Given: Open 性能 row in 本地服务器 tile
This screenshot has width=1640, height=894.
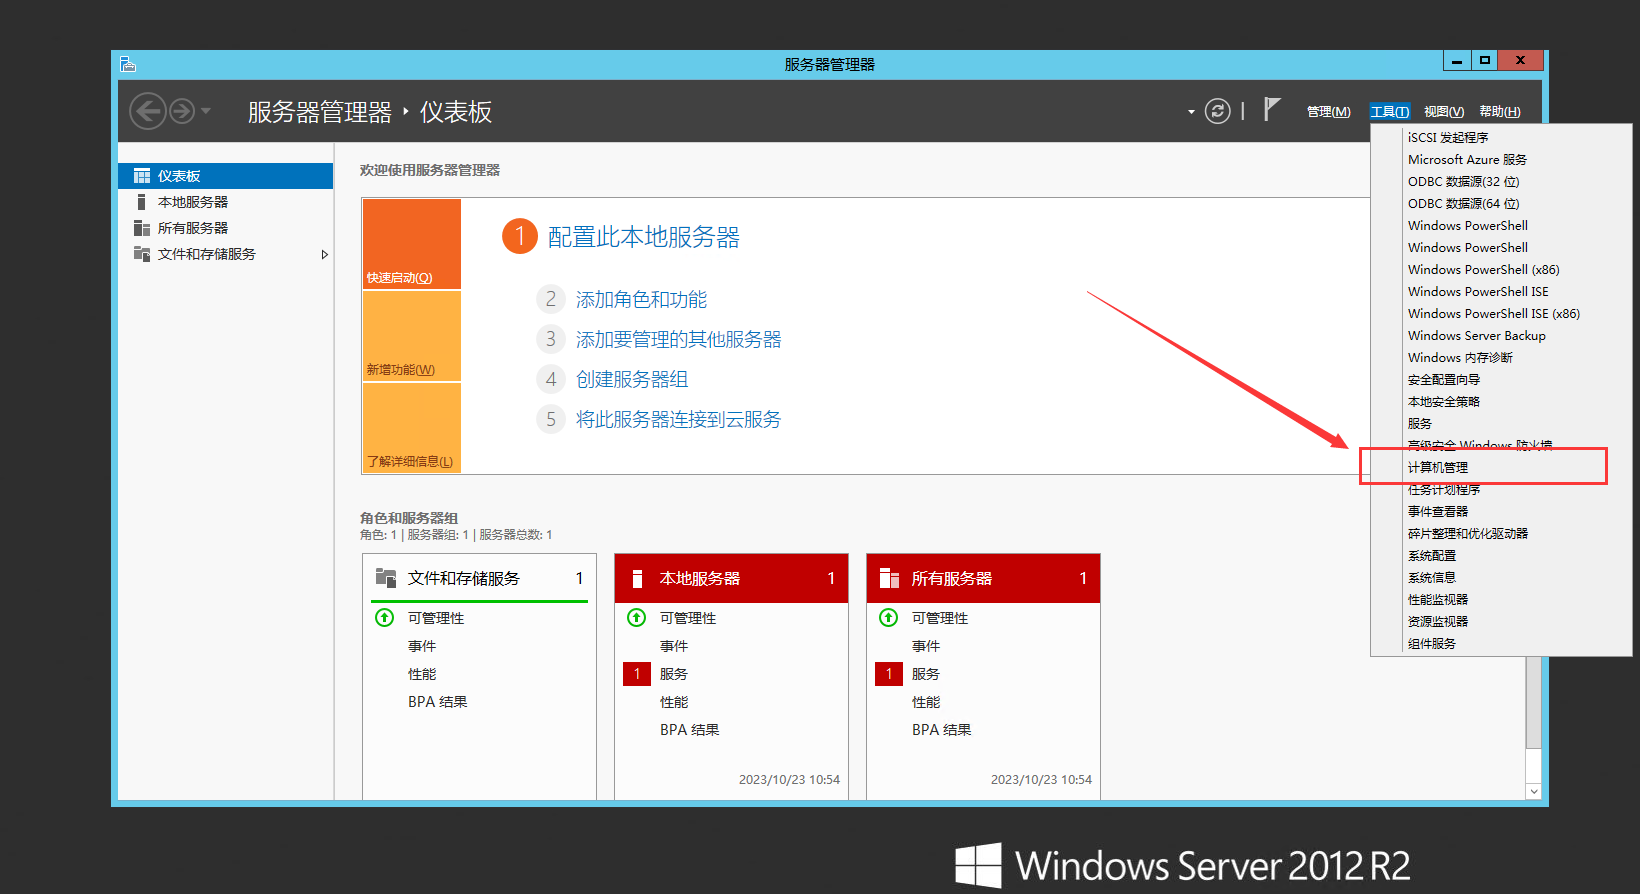Looking at the screenshot, I should coord(674,702).
